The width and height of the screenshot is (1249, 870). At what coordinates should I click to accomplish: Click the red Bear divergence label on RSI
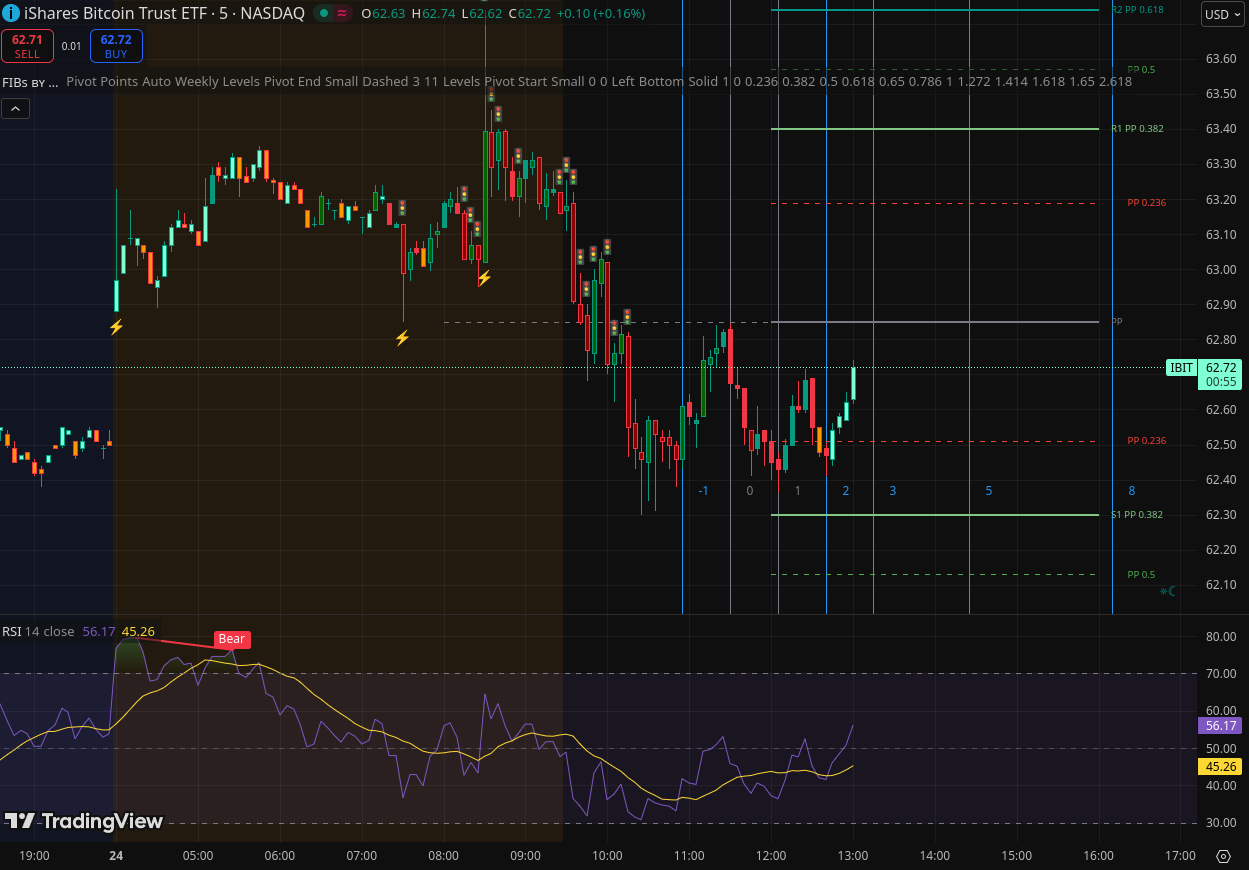click(x=231, y=639)
